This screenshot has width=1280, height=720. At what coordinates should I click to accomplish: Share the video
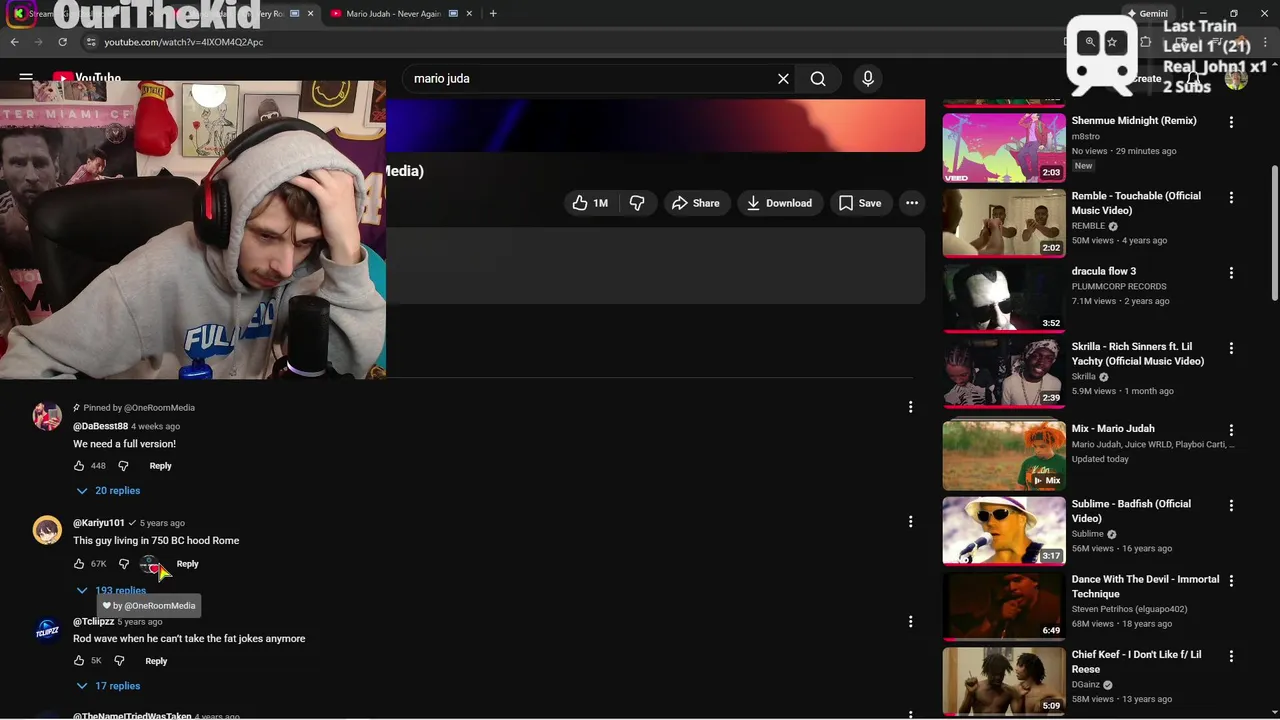click(696, 203)
